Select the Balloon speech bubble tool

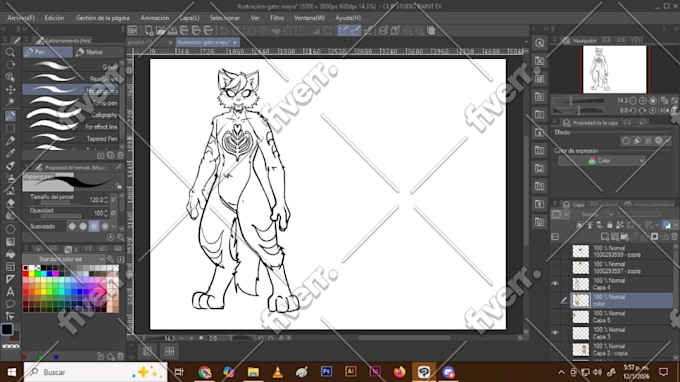[x=10, y=304]
